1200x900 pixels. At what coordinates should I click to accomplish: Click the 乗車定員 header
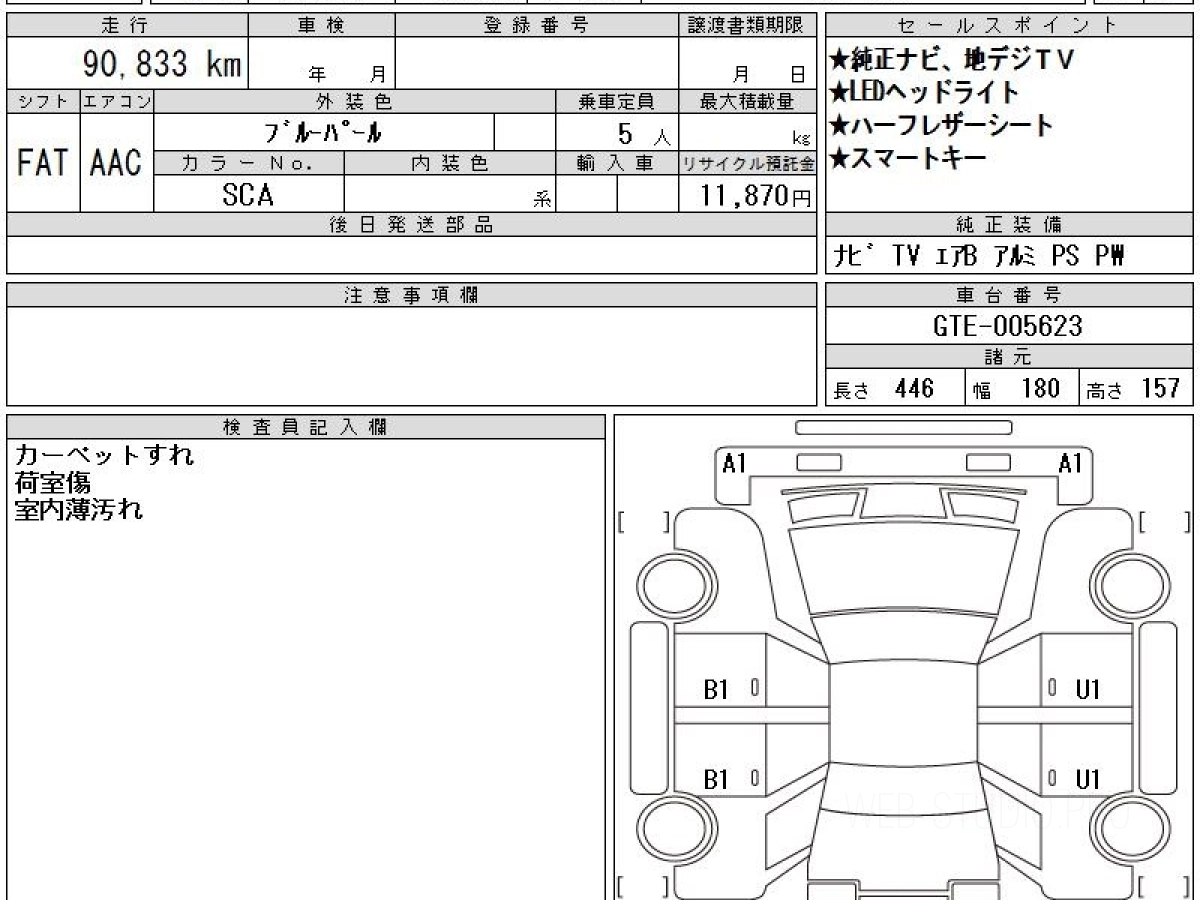click(617, 101)
